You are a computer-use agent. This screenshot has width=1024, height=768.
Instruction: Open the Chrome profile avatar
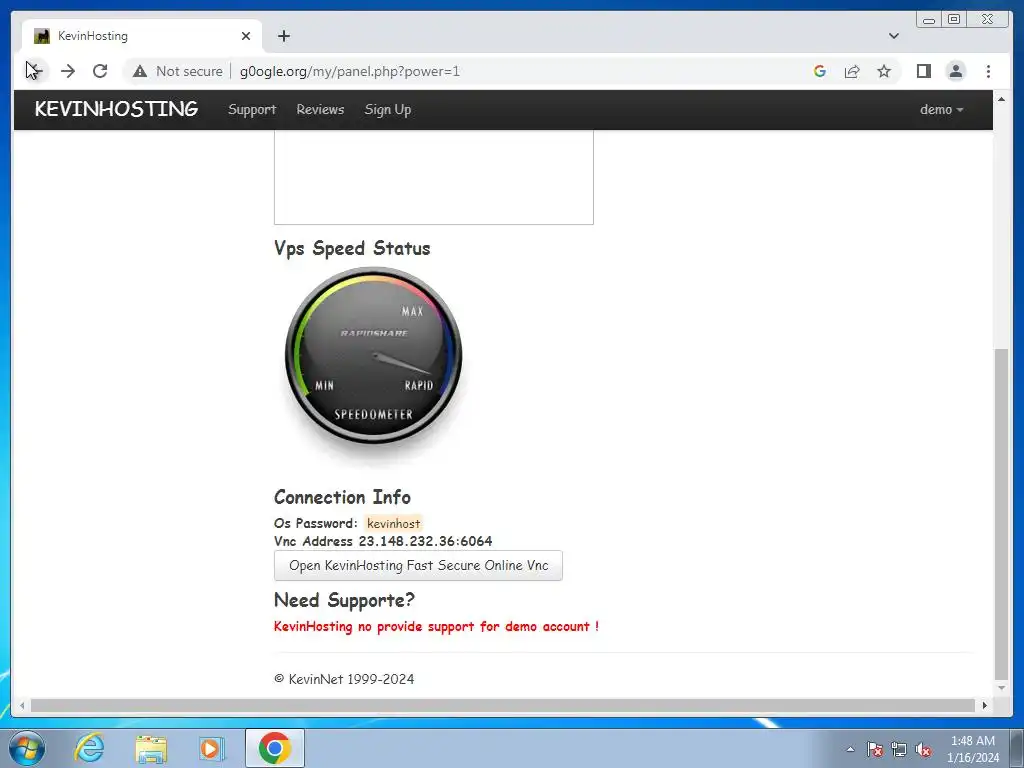(x=955, y=71)
